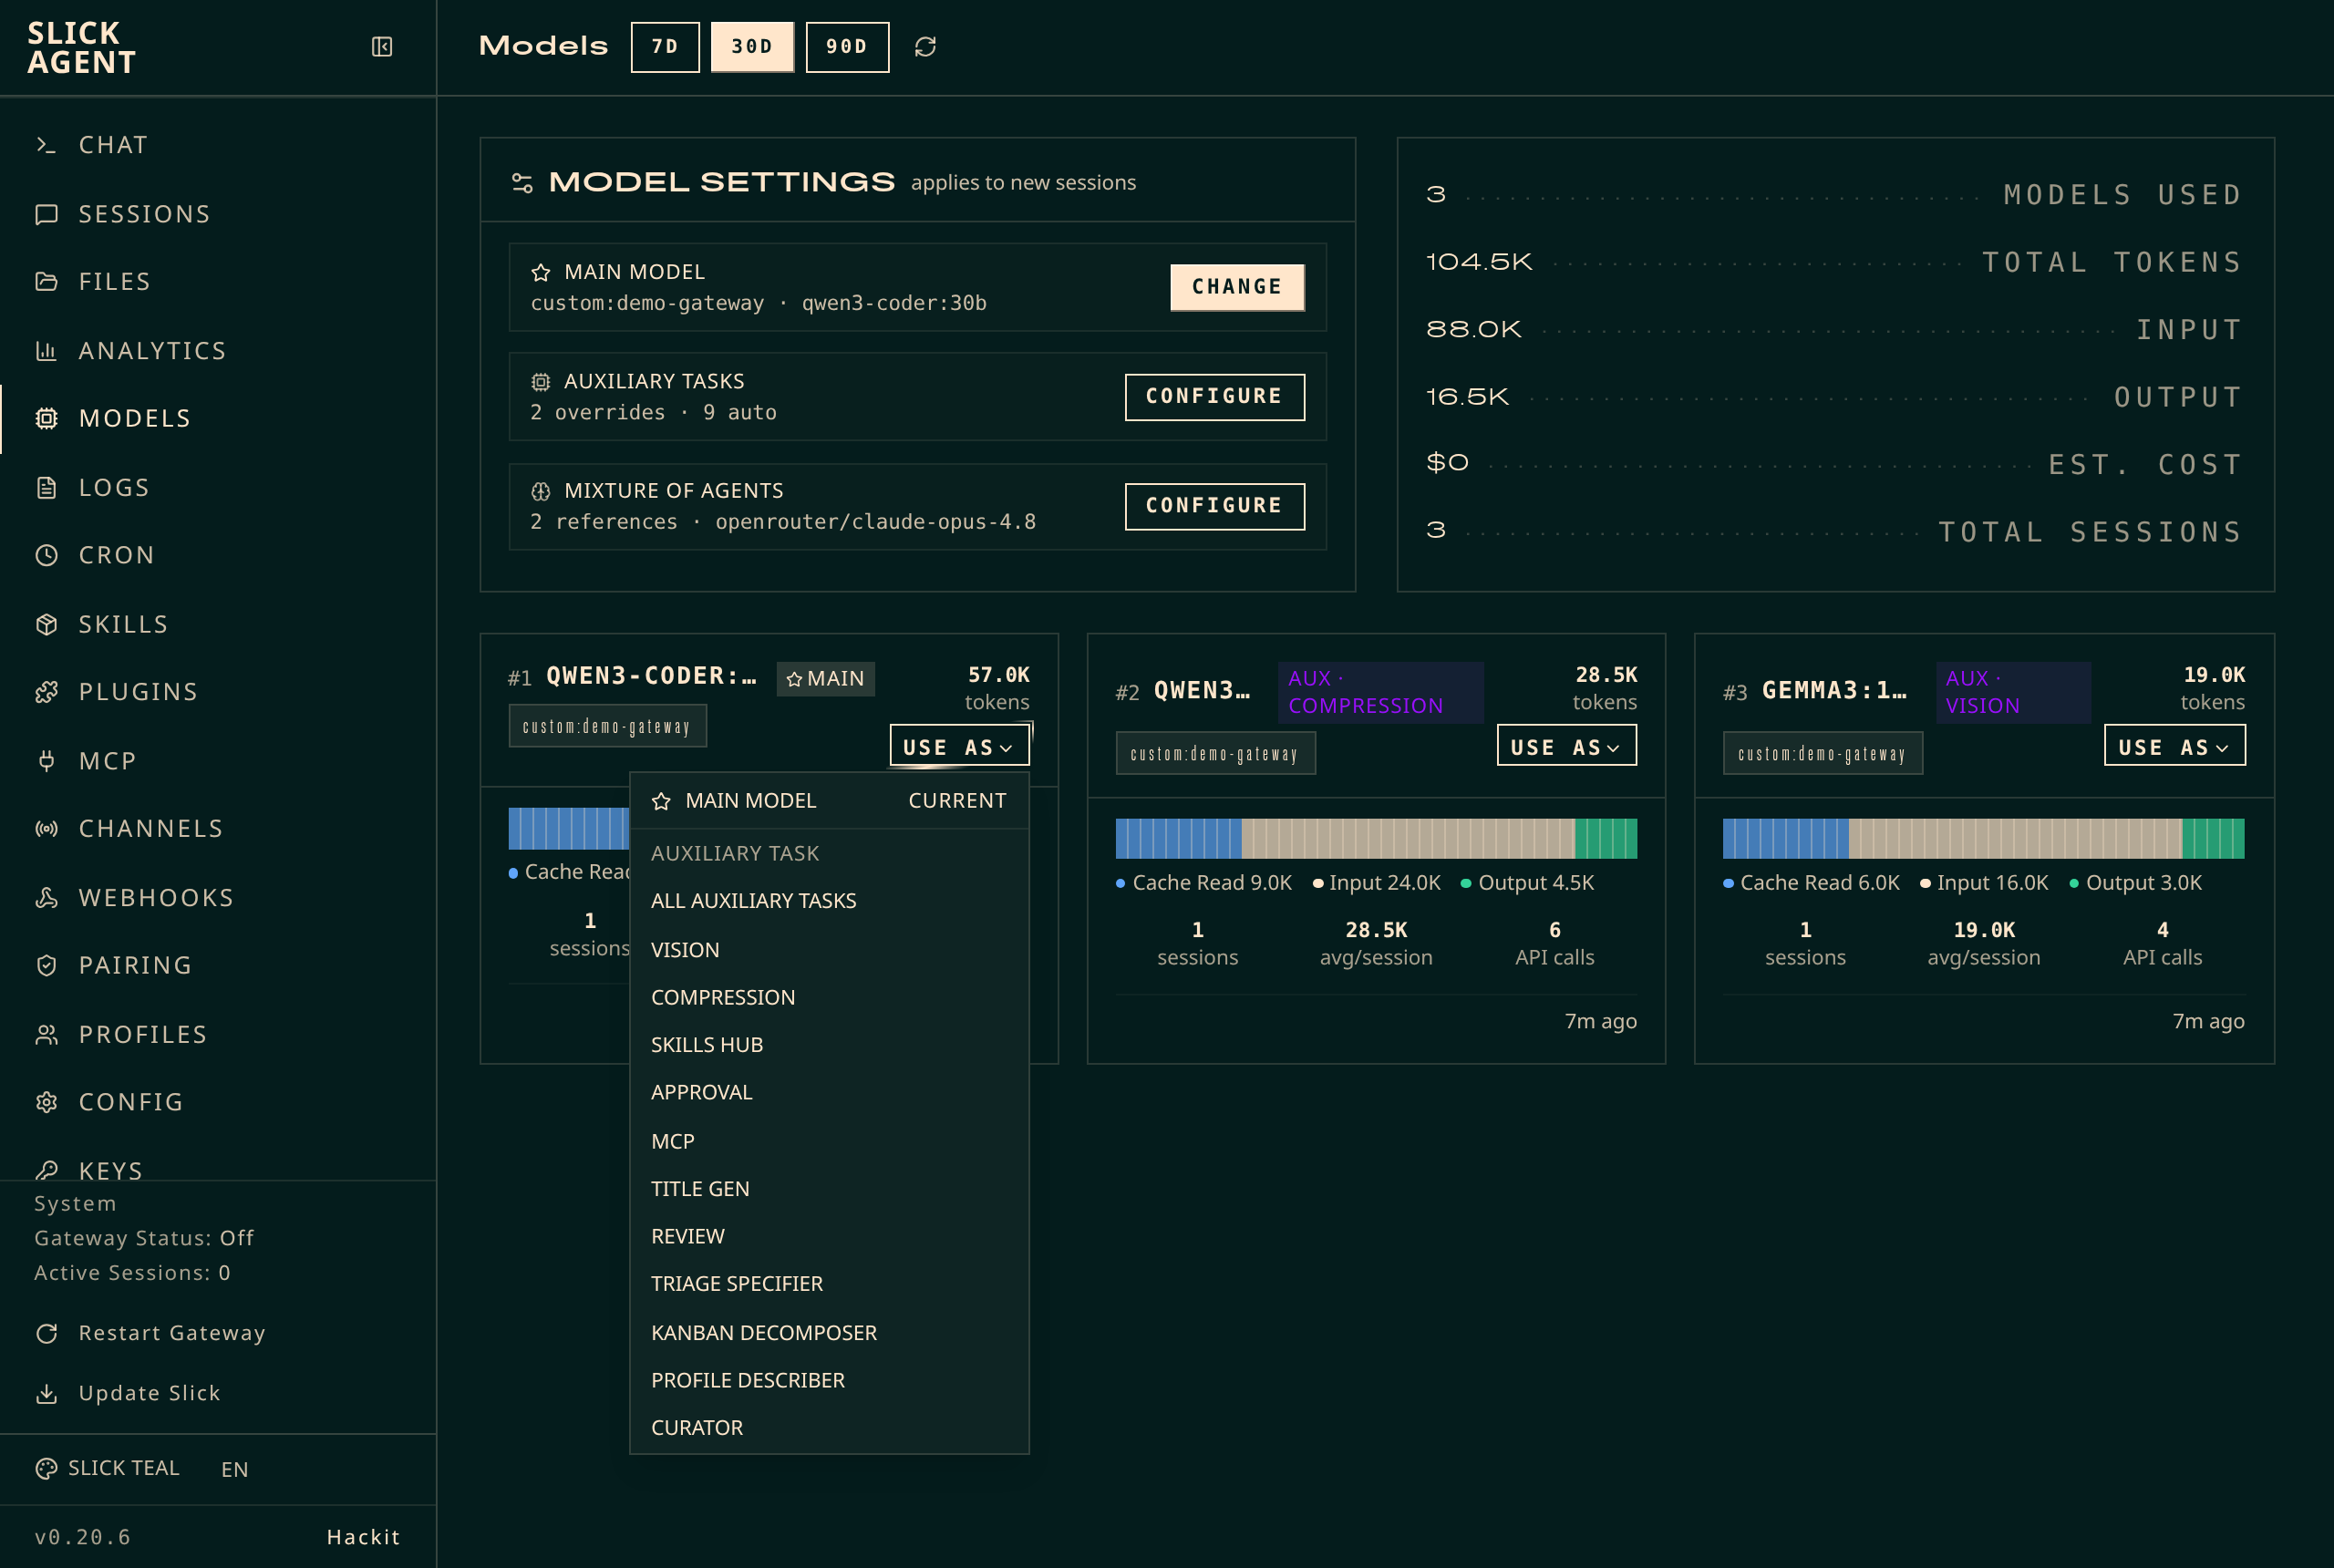Image resolution: width=2334 pixels, height=1568 pixels.
Task: Open Cron scheduler page
Action: tap(217, 555)
